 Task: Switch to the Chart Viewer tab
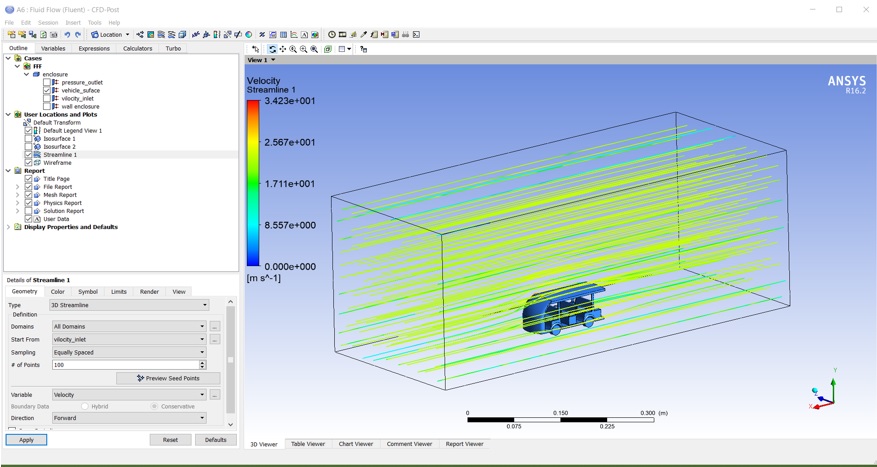coord(355,444)
